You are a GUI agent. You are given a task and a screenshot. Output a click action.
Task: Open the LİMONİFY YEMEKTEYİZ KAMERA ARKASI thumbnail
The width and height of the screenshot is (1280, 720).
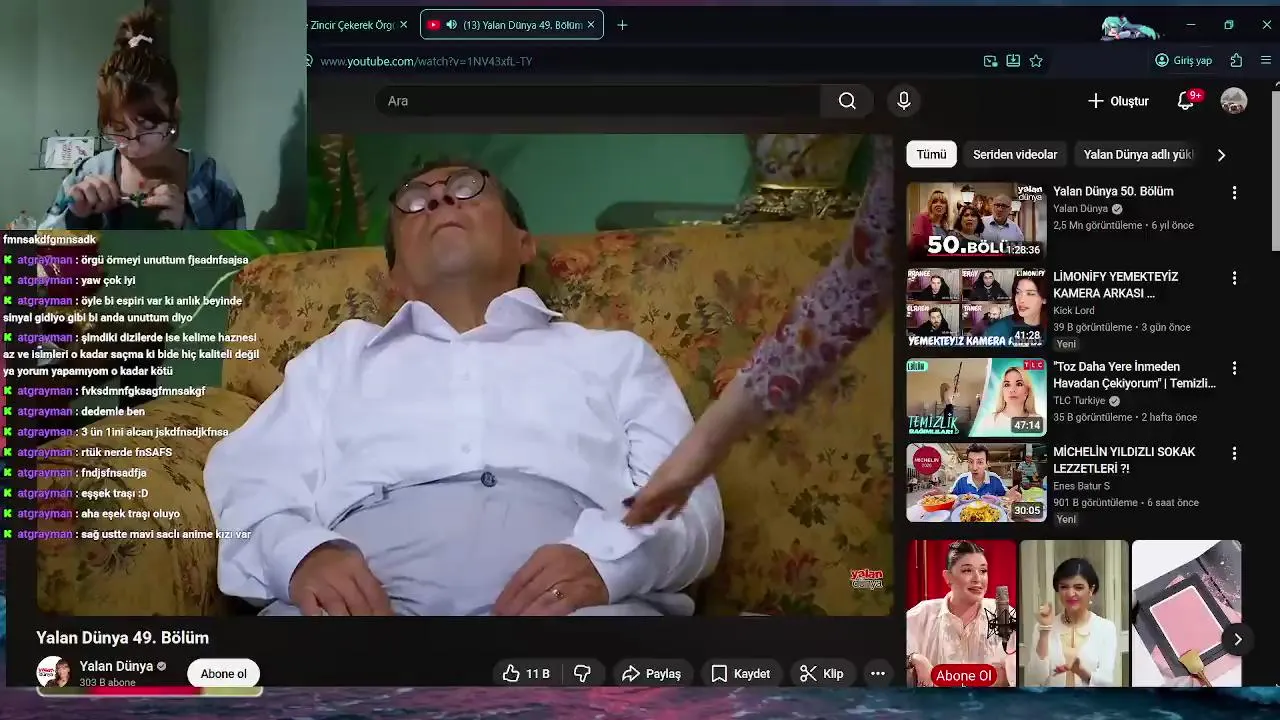pyautogui.click(x=976, y=307)
